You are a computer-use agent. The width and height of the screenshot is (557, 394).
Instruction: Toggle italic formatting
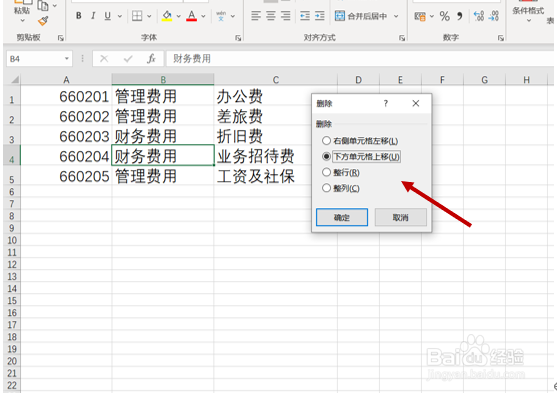93,16
